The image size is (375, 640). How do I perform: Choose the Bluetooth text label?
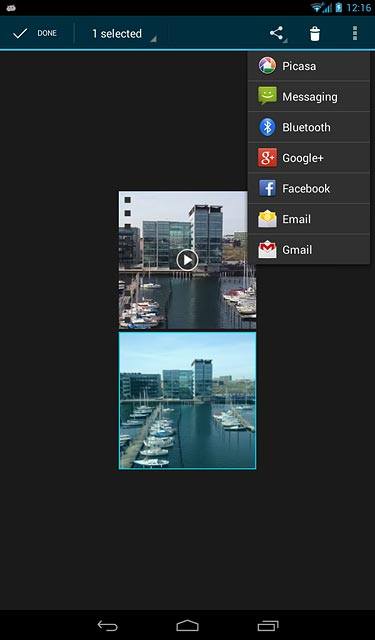point(306,127)
